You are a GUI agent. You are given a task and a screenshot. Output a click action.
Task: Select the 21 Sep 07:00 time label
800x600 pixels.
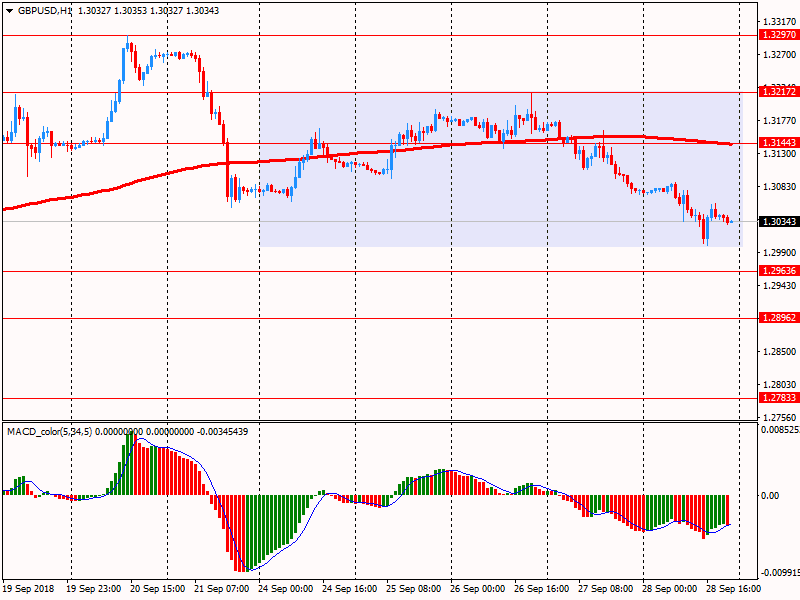(221, 590)
